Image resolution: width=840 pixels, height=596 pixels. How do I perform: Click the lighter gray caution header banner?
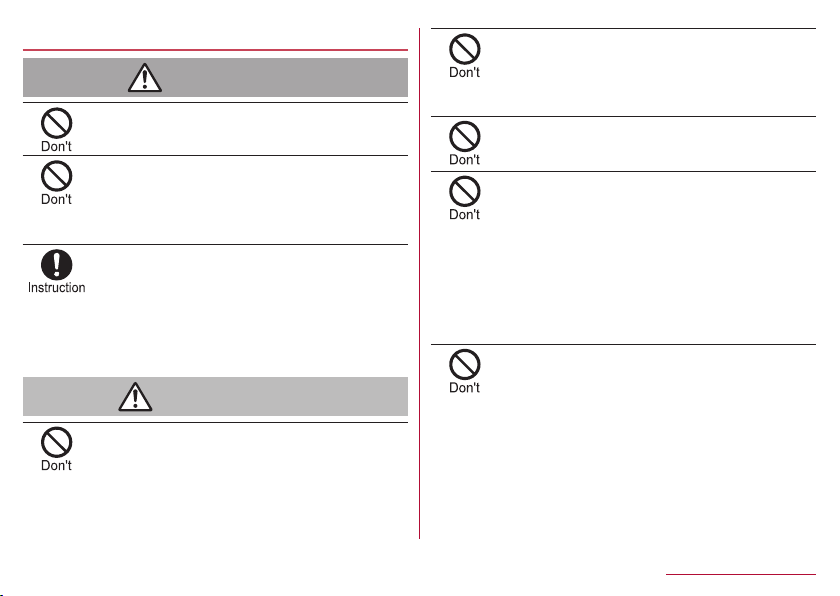click(215, 396)
